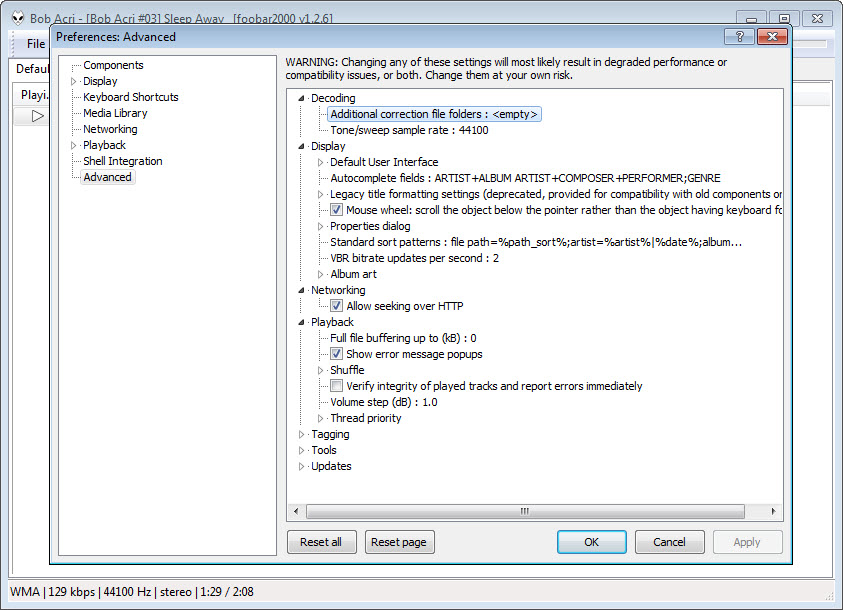Open Keyboard Shortcuts preferences page
The image size is (843, 610).
tap(131, 97)
